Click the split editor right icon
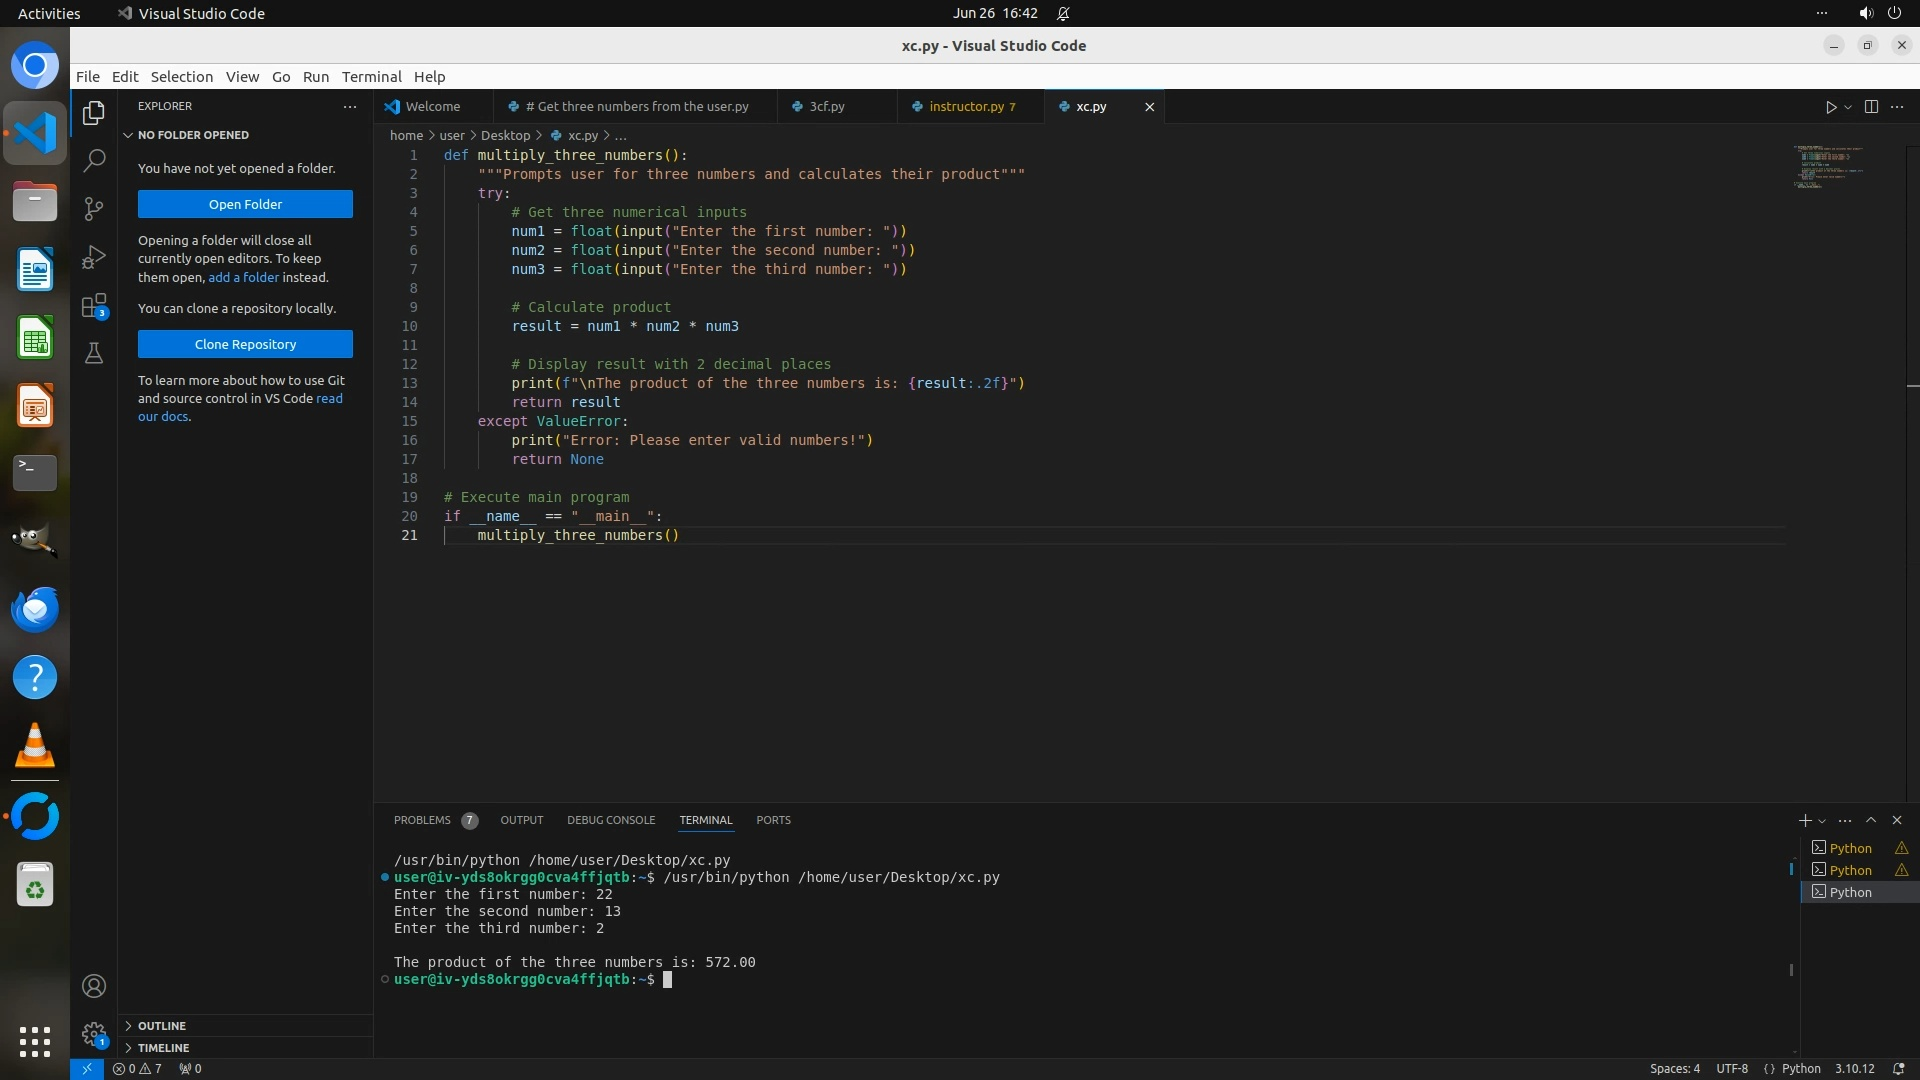This screenshot has height=1080, width=1920. [1871, 107]
